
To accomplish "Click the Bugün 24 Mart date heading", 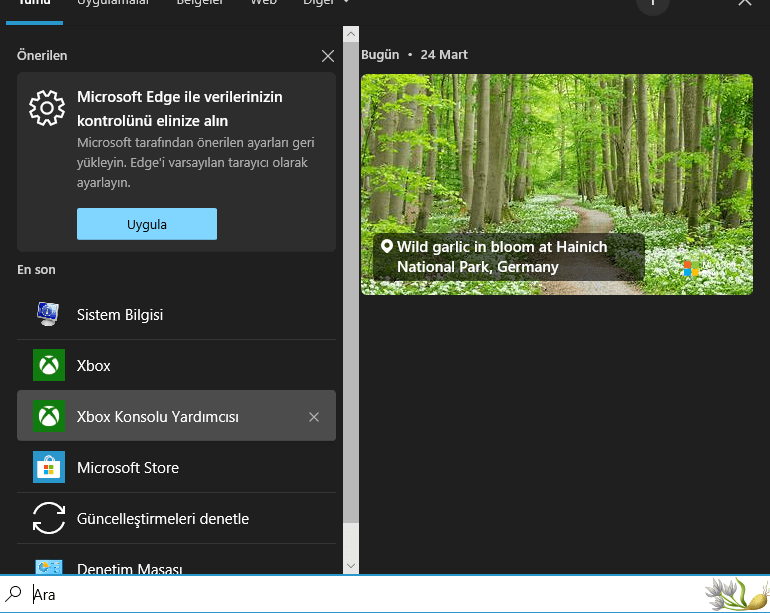I will click(414, 55).
